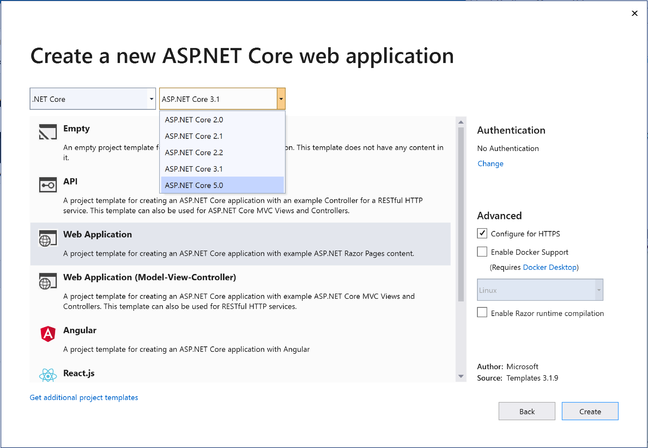The width and height of the screenshot is (648, 448).
Task: Click the MVC Views and Controllers description
Action: (239, 301)
